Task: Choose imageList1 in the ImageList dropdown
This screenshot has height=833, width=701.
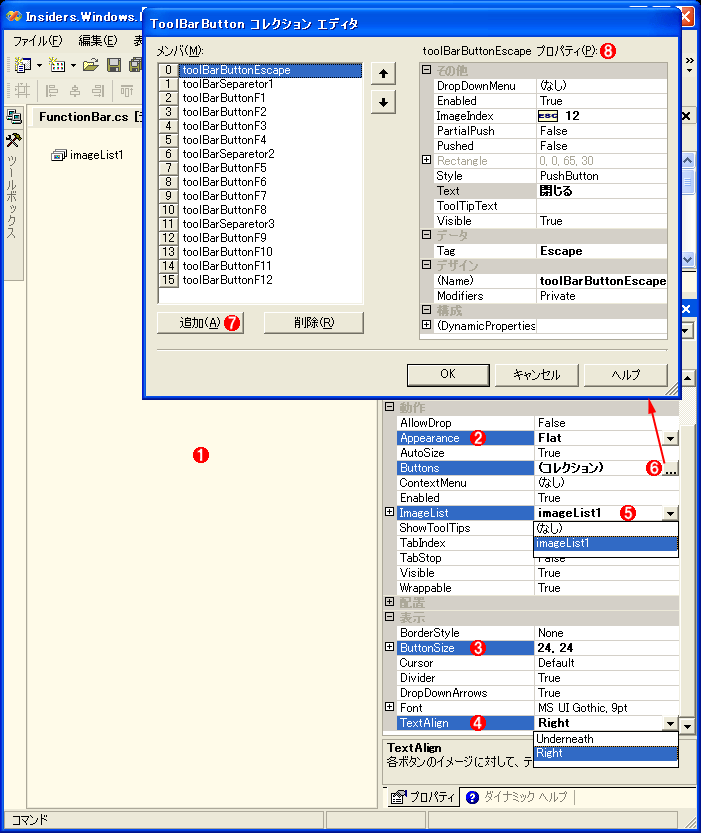Action: tap(605, 543)
